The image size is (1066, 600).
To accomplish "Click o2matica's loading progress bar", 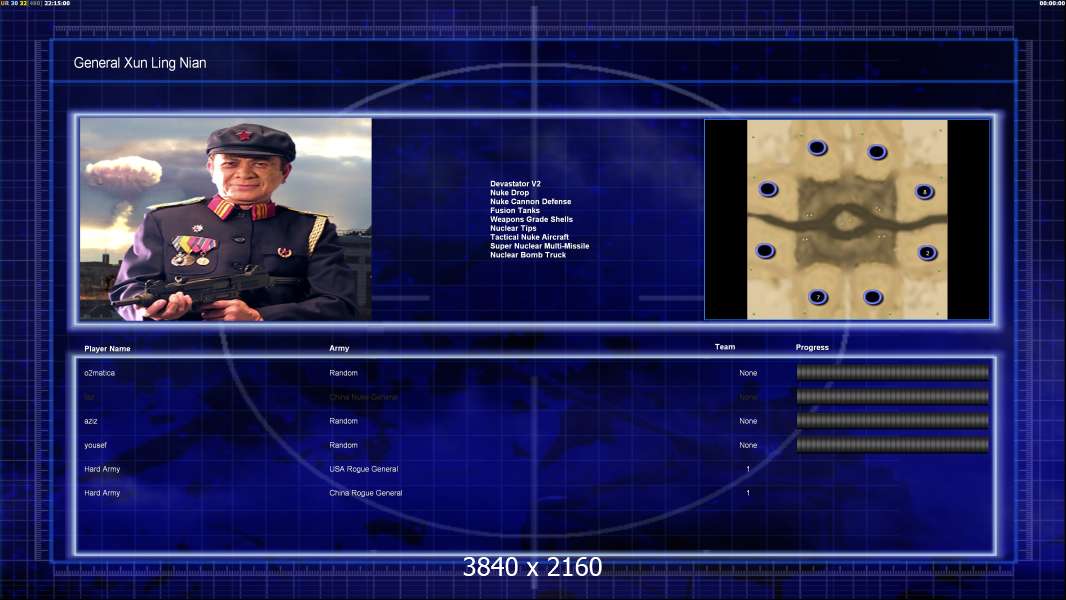I will [x=893, y=372].
